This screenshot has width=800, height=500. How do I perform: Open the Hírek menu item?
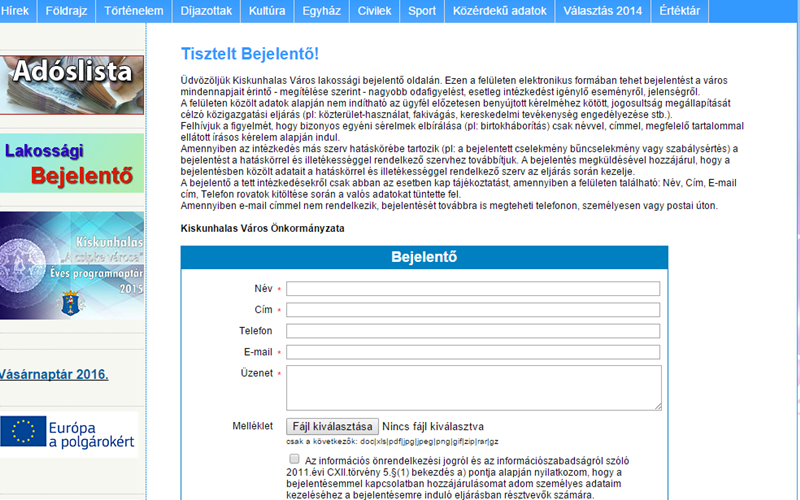click(19, 11)
